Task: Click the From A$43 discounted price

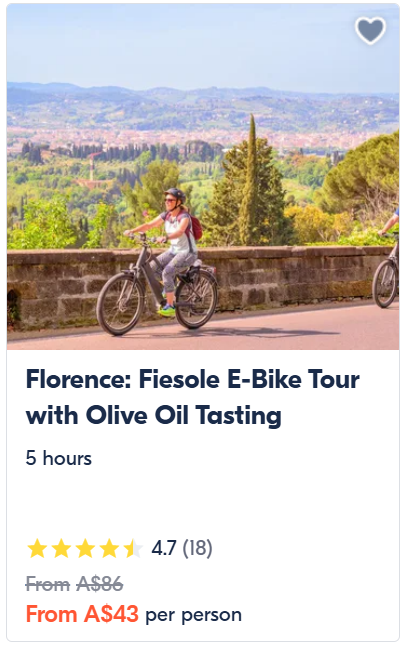Action: tap(82, 614)
